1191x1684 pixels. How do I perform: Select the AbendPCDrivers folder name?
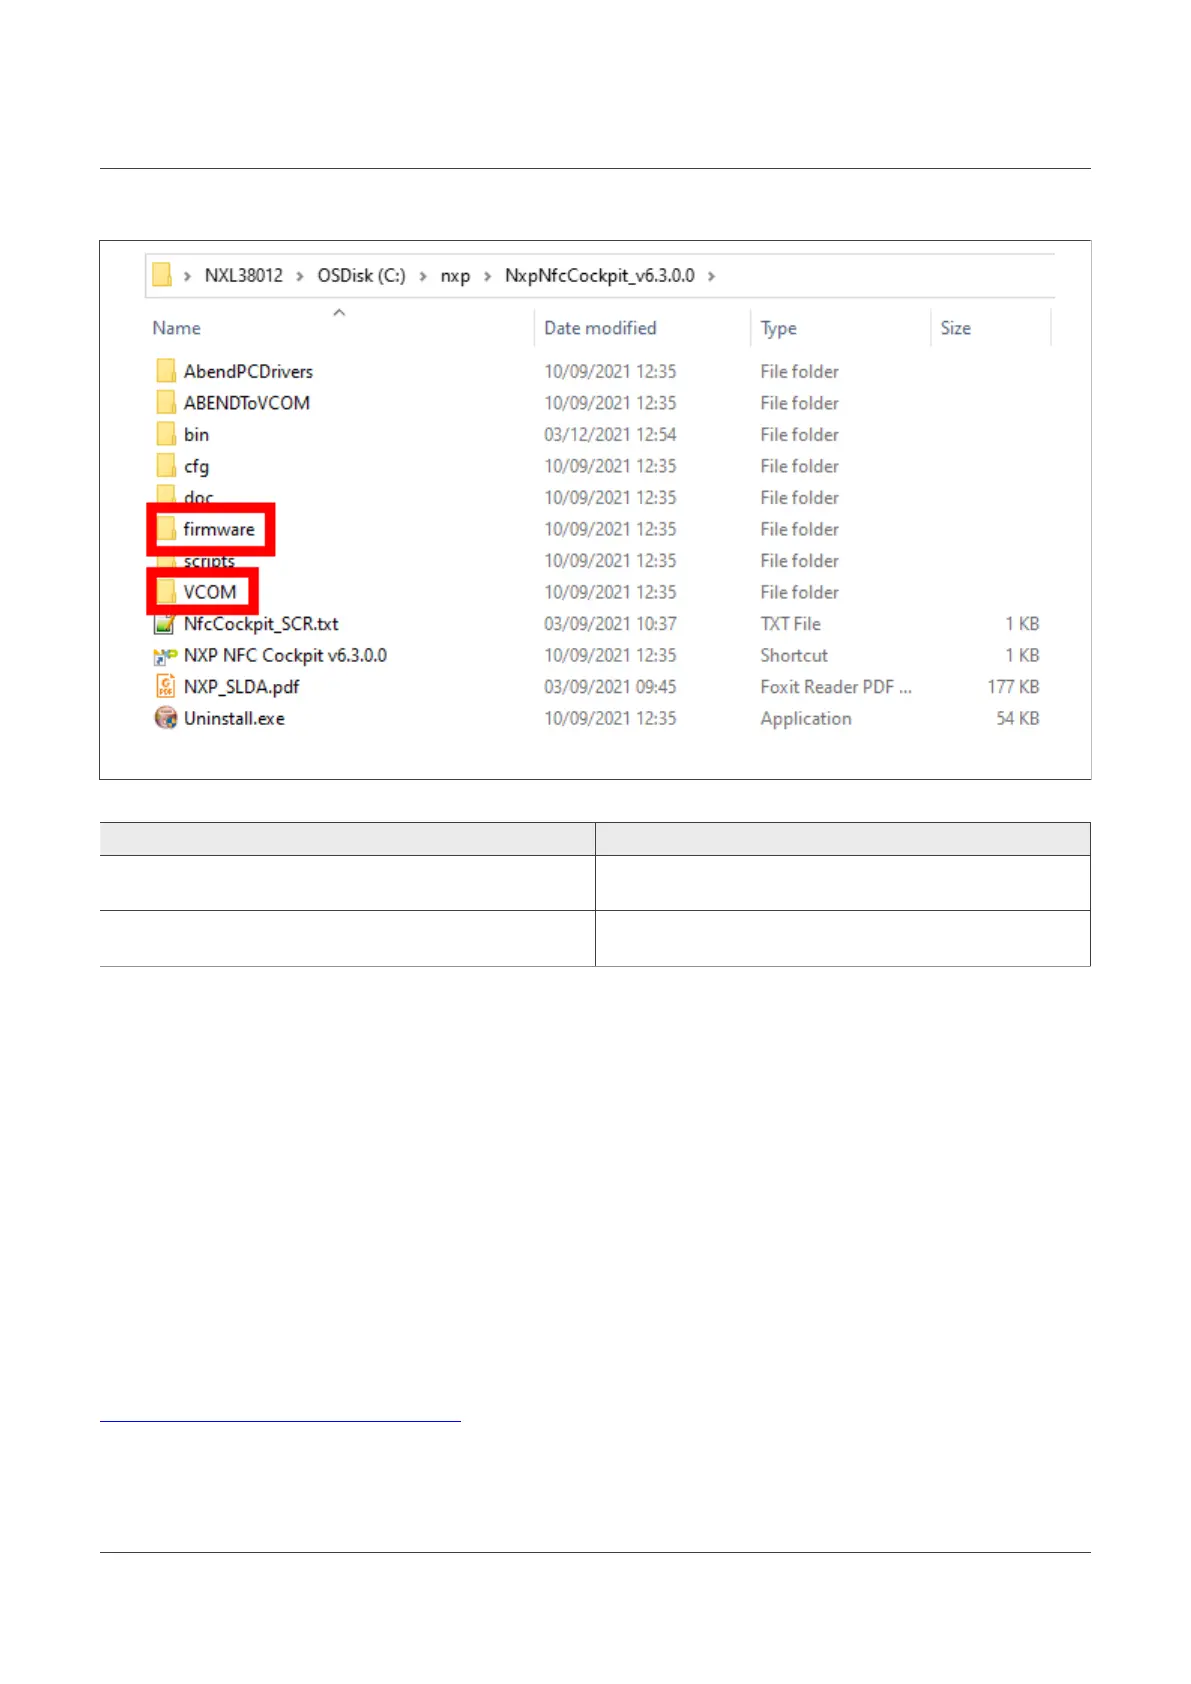[248, 371]
